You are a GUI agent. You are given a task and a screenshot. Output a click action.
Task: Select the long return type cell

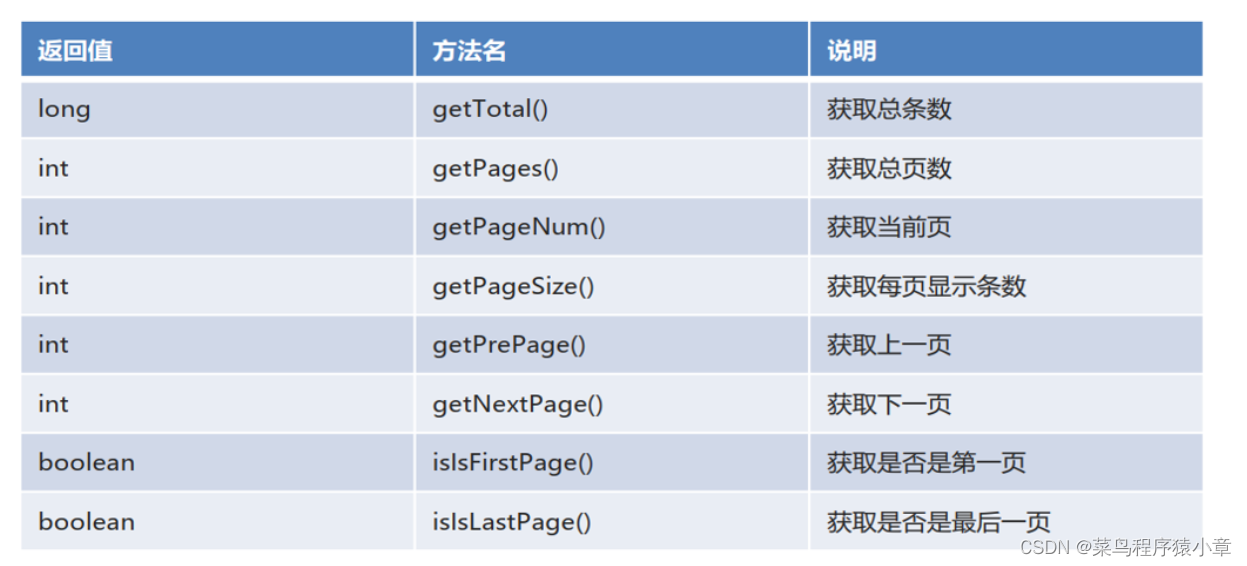coord(217,109)
